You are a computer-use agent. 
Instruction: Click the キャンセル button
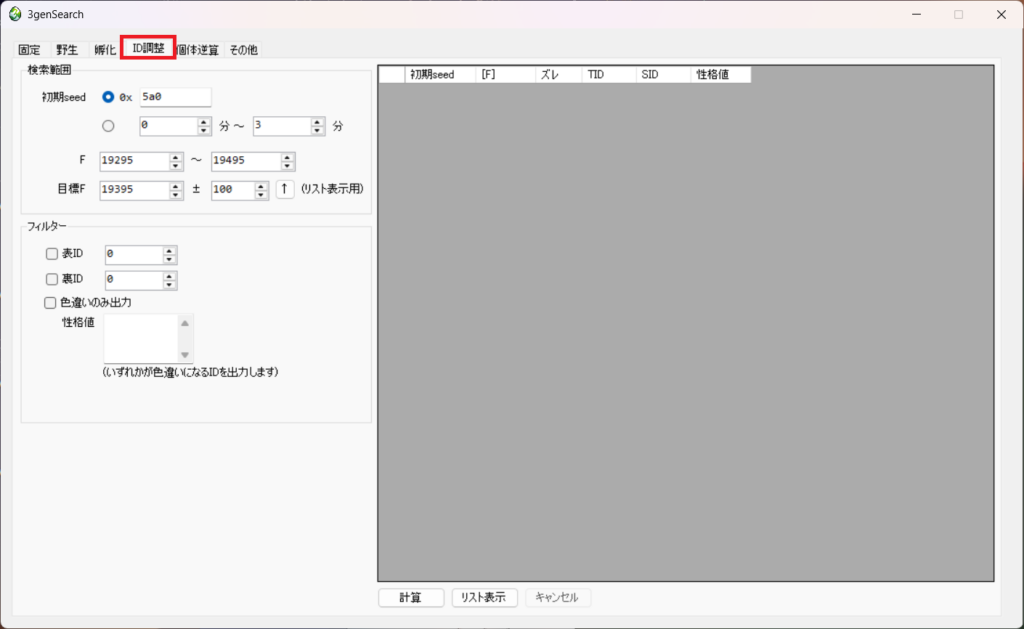click(x=557, y=597)
